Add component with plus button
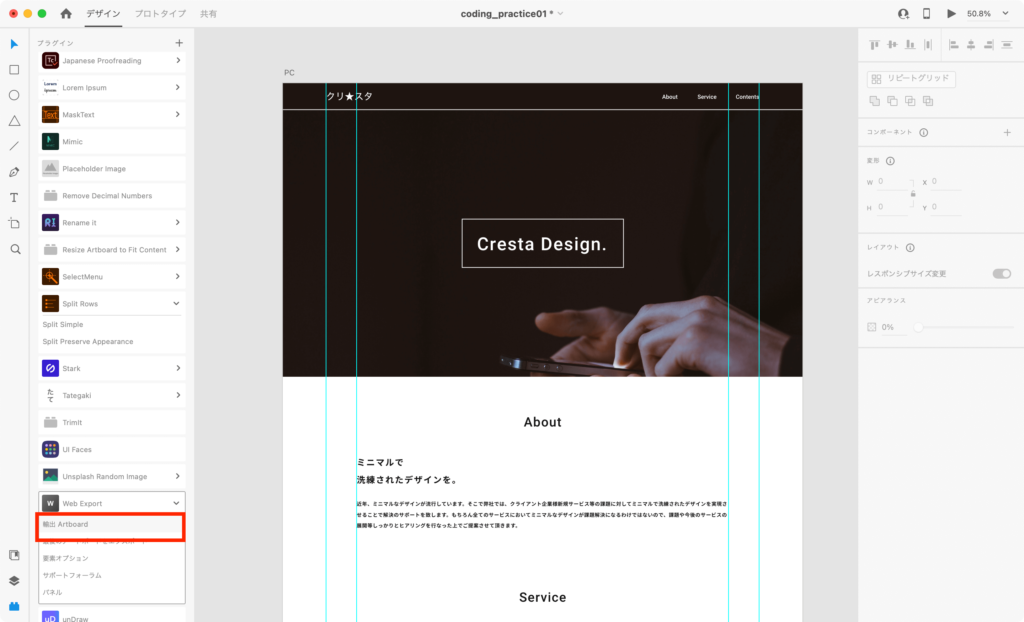 point(1007,133)
